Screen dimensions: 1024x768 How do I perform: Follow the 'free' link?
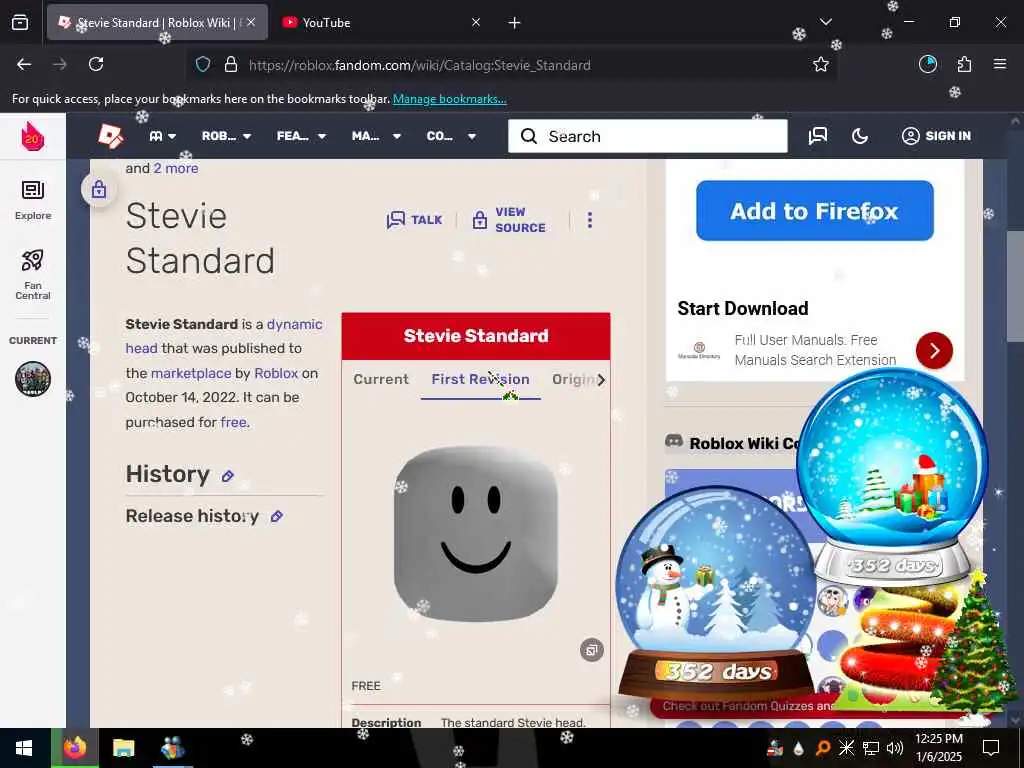coord(233,422)
